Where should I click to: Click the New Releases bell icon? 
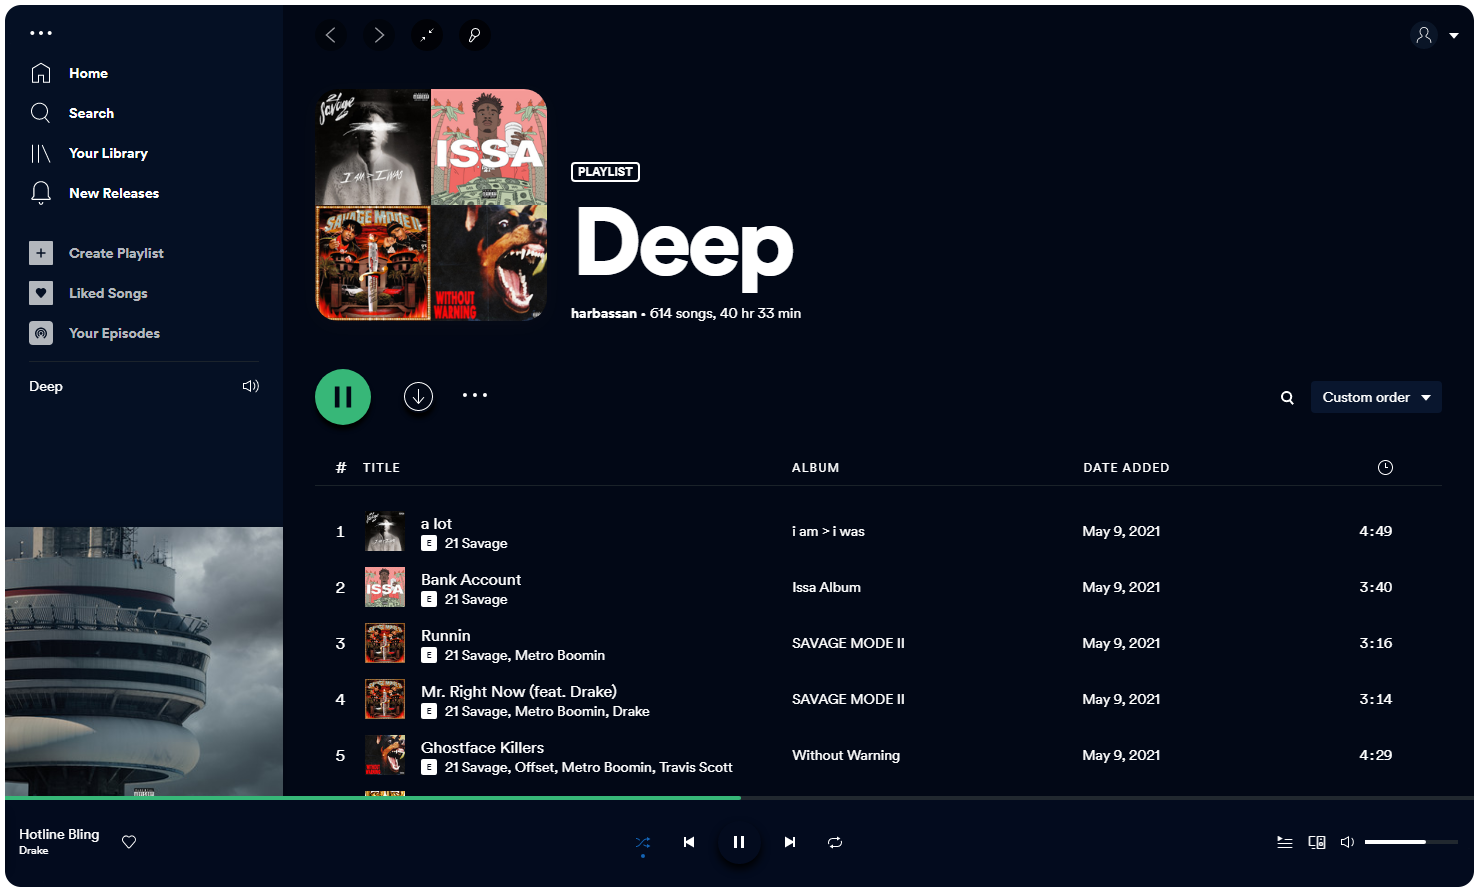(x=41, y=193)
